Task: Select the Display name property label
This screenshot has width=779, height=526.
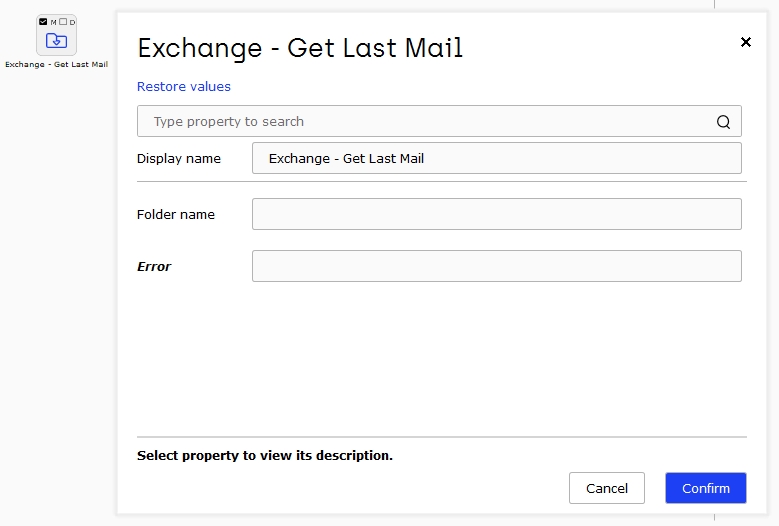Action: tap(179, 158)
